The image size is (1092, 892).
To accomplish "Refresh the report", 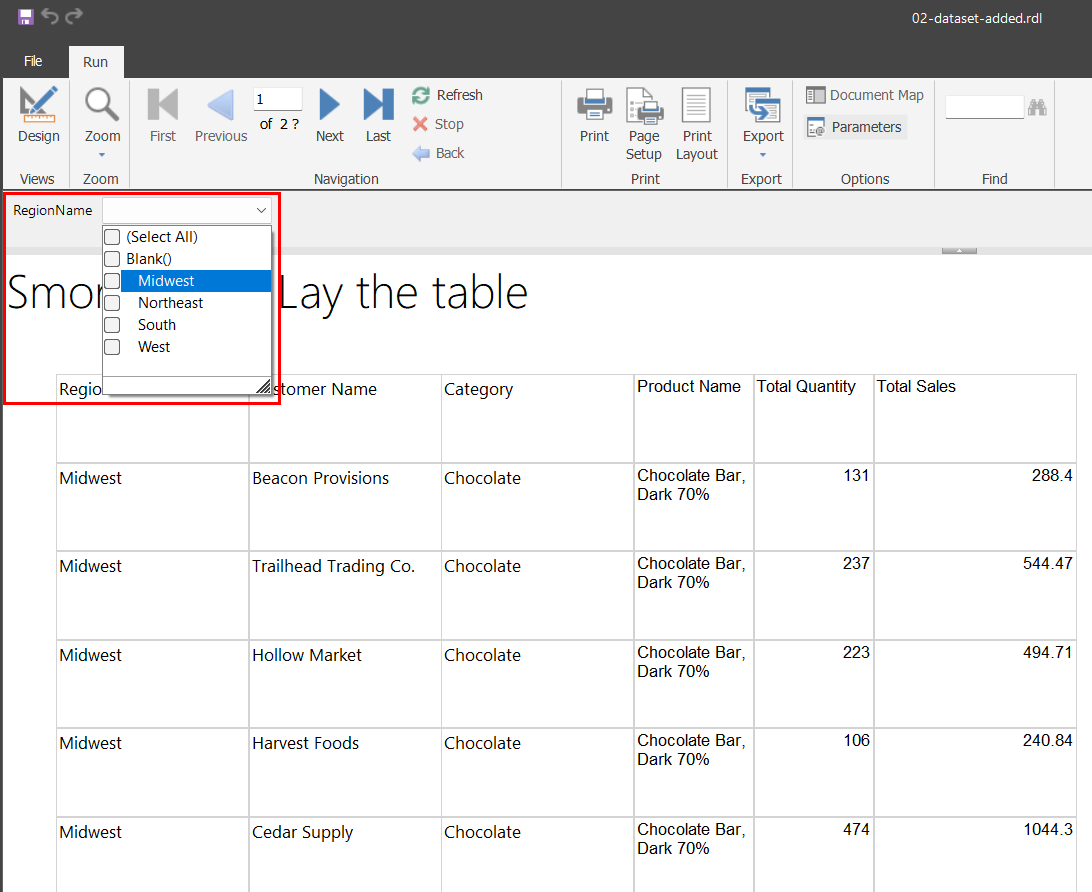I will [x=448, y=95].
